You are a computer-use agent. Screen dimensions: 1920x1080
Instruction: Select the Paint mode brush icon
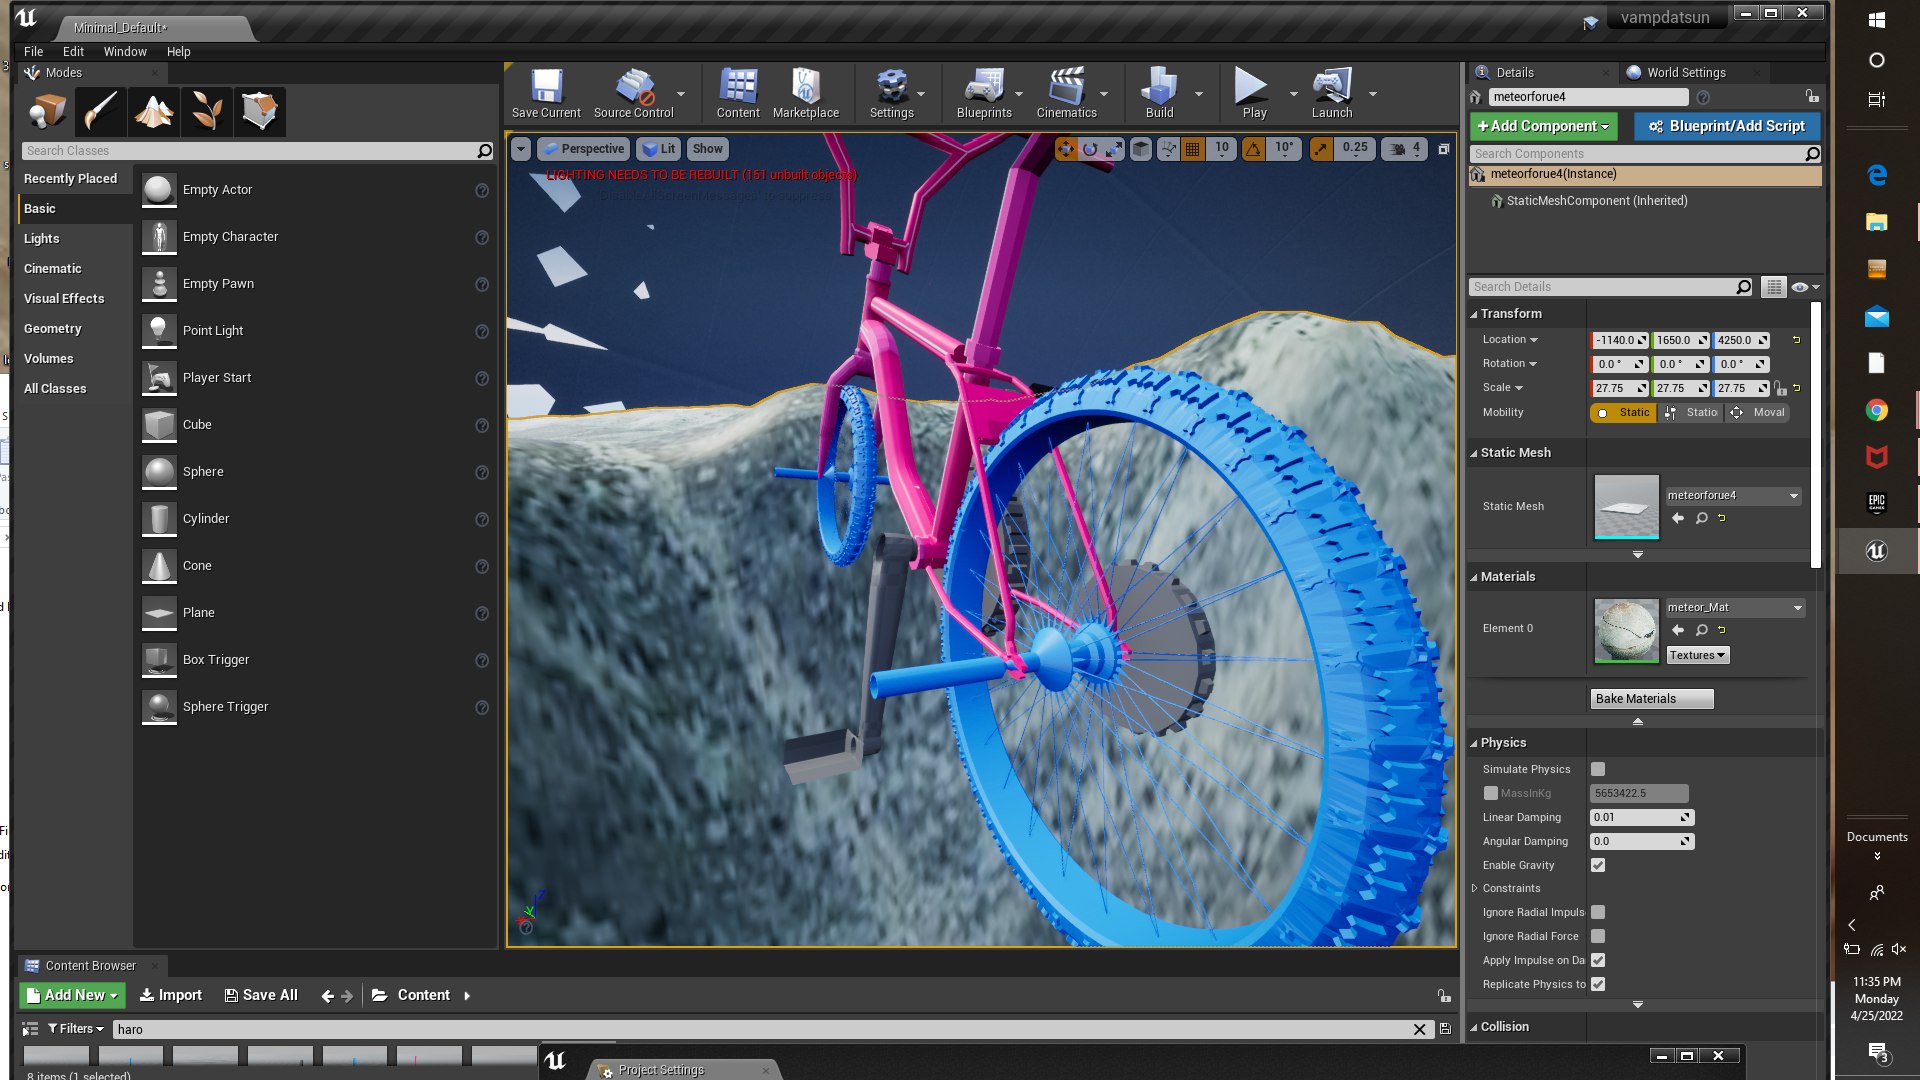click(x=100, y=111)
